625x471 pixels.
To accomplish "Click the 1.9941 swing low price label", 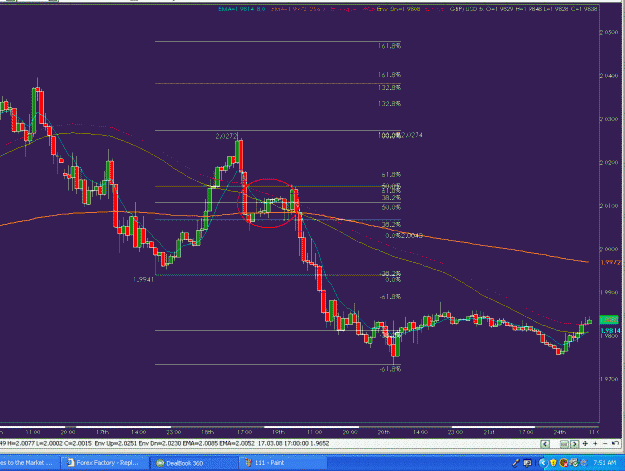I will pyautogui.click(x=143, y=279).
